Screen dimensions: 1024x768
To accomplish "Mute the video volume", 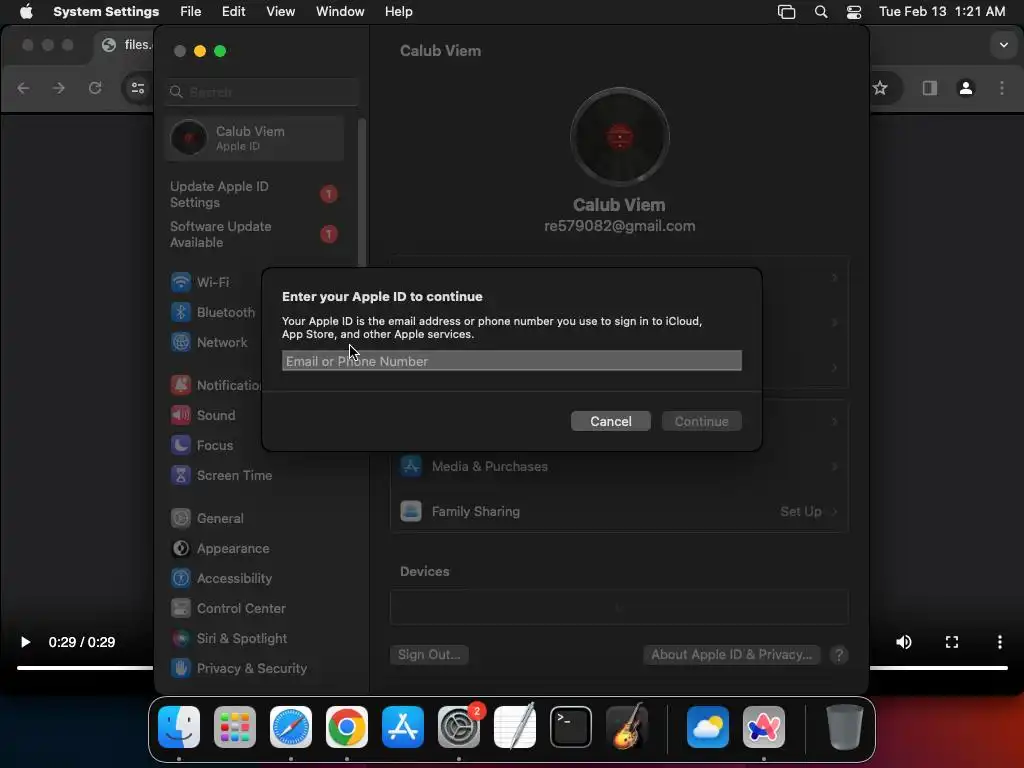I will tap(904, 642).
